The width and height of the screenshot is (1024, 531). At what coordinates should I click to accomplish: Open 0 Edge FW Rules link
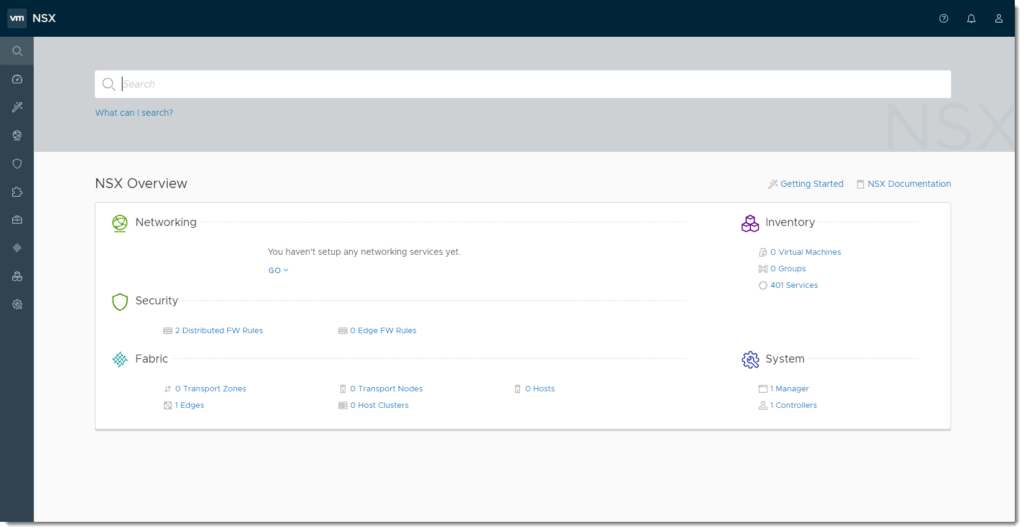click(383, 330)
